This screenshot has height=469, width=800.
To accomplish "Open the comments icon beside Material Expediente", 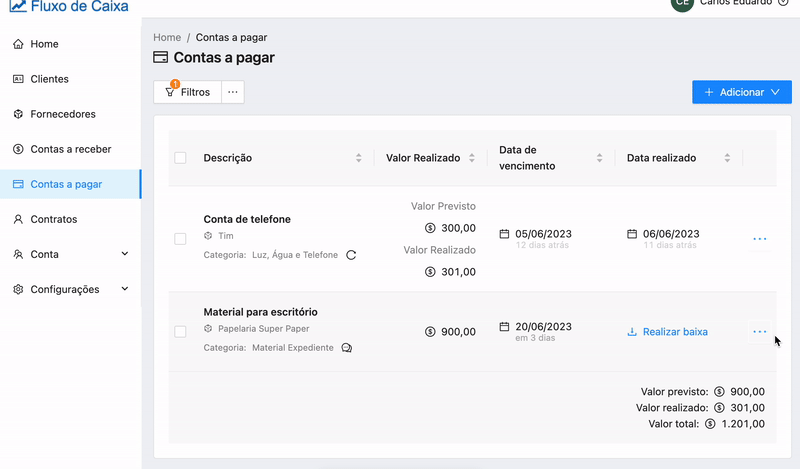I will [347, 348].
